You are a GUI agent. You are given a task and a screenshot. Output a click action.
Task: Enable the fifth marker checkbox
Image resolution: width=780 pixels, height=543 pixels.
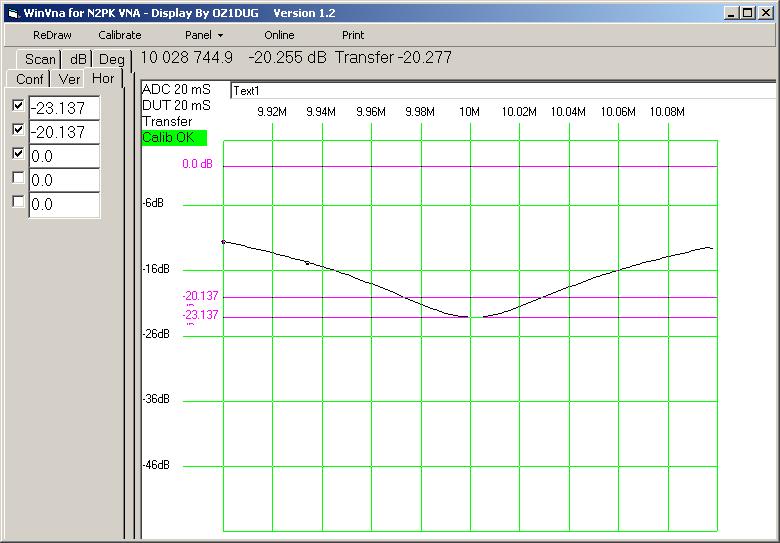point(18,201)
